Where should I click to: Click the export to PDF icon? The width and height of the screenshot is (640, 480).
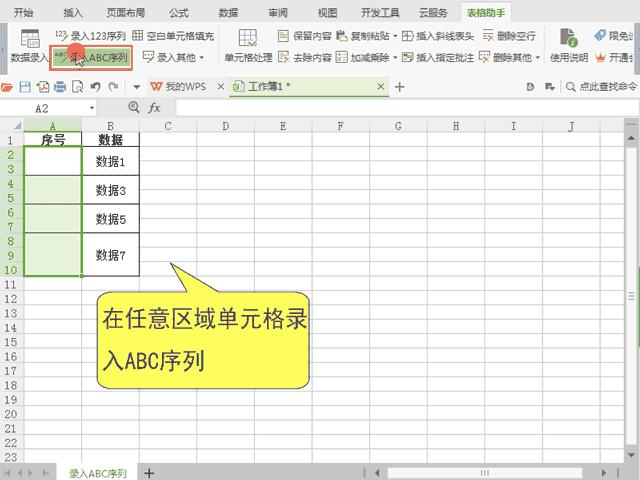(43, 87)
